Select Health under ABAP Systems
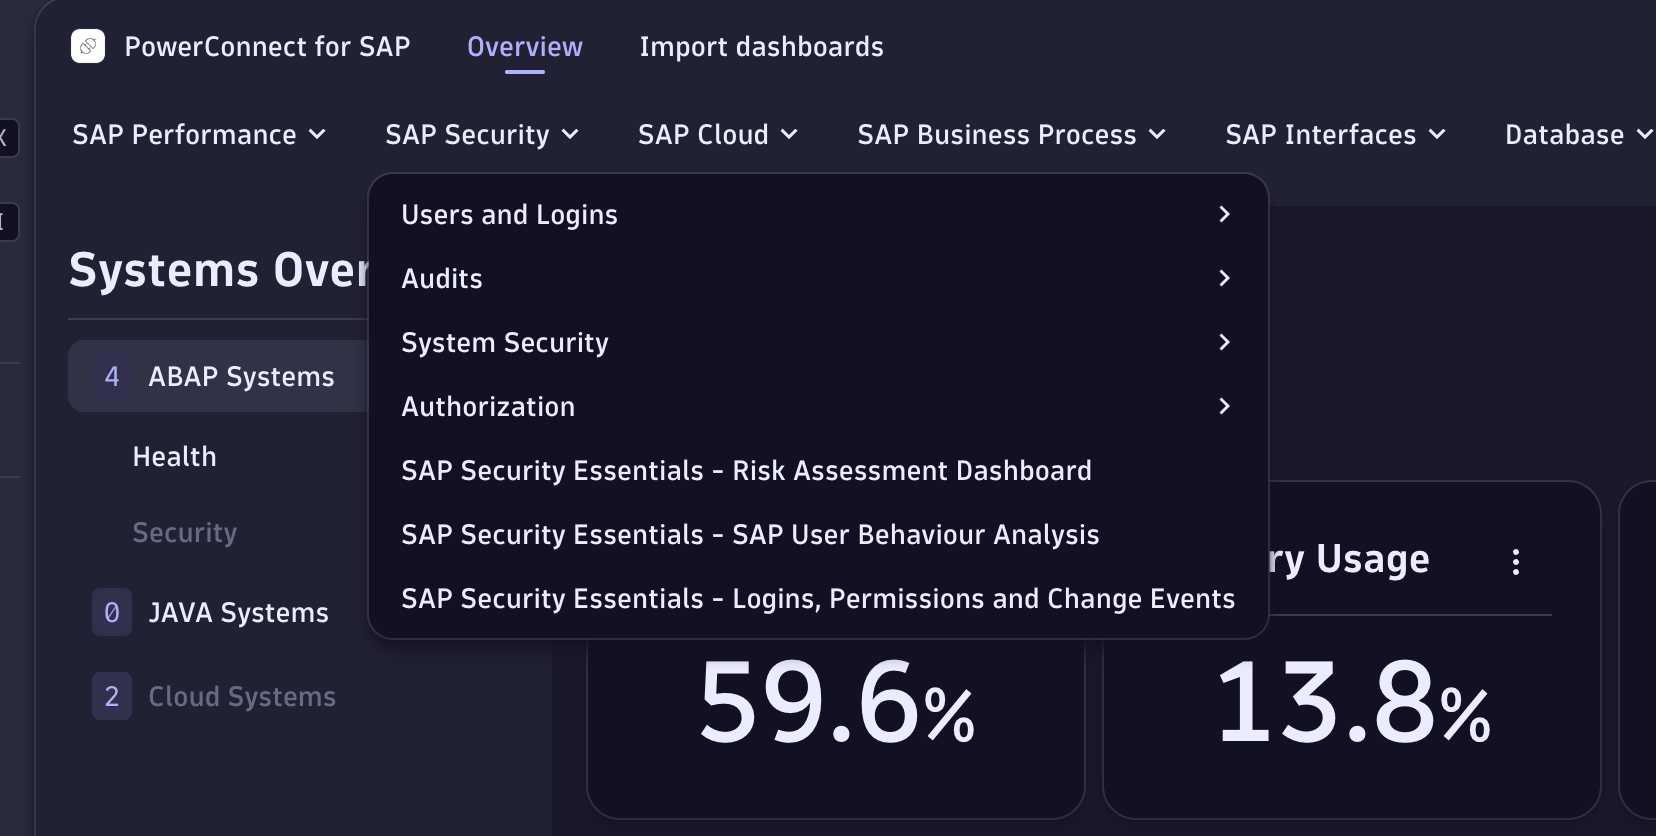This screenshot has width=1656, height=836. click(175, 456)
